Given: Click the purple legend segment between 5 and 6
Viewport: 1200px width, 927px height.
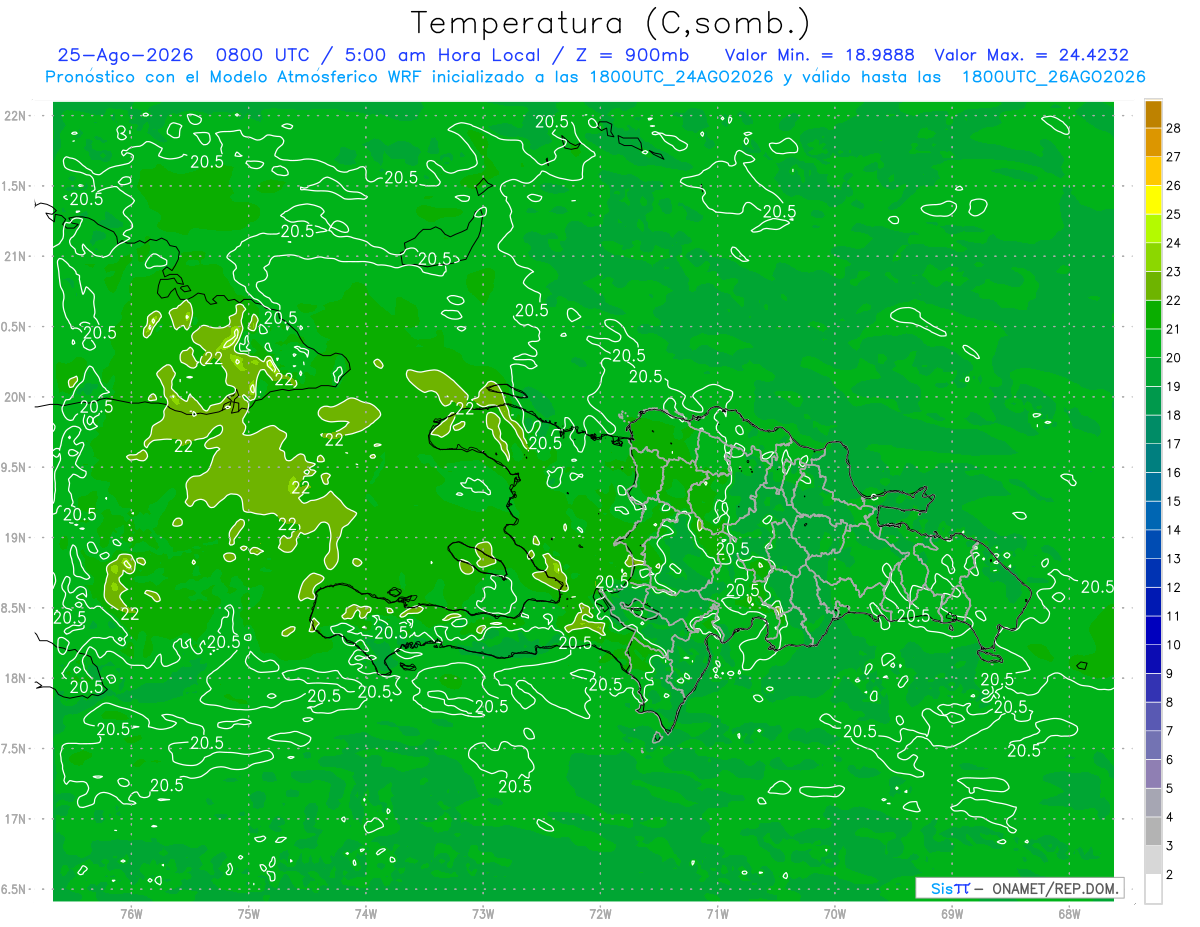Looking at the screenshot, I should pyautogui.click(x=1153, y=774).
